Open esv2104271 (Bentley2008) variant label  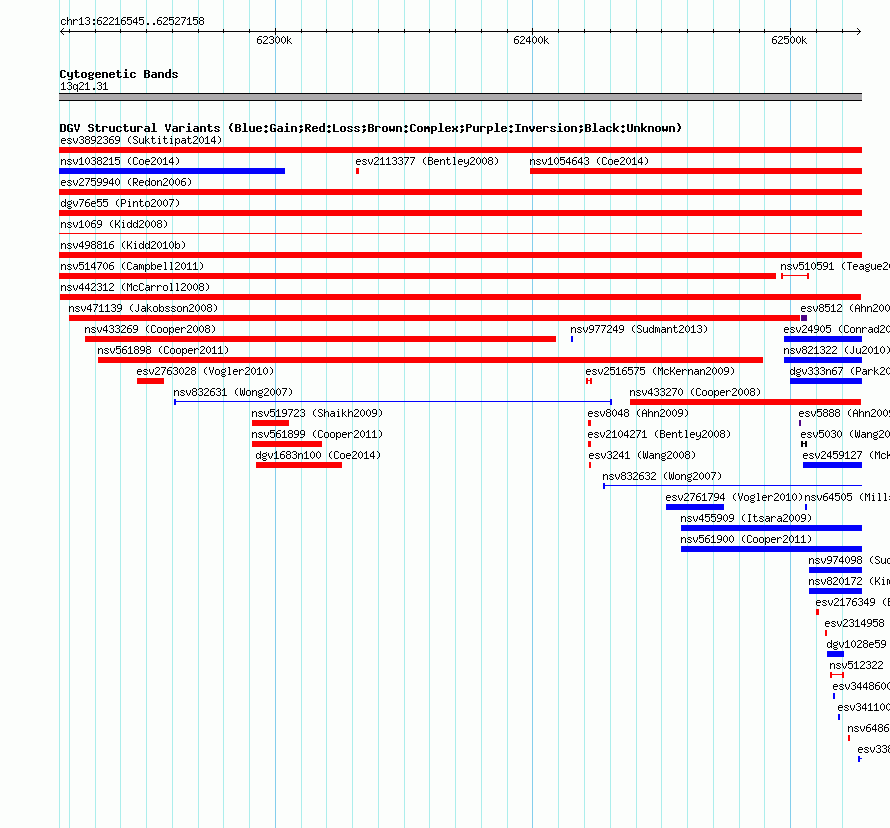659,434
